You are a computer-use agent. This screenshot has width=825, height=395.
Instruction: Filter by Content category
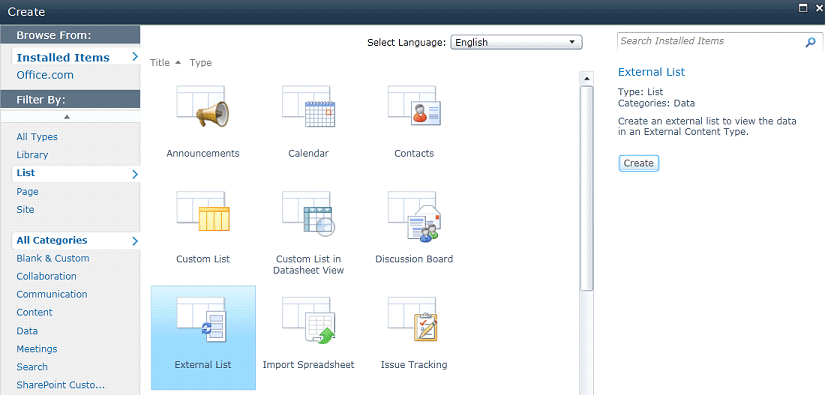[34, 312]
